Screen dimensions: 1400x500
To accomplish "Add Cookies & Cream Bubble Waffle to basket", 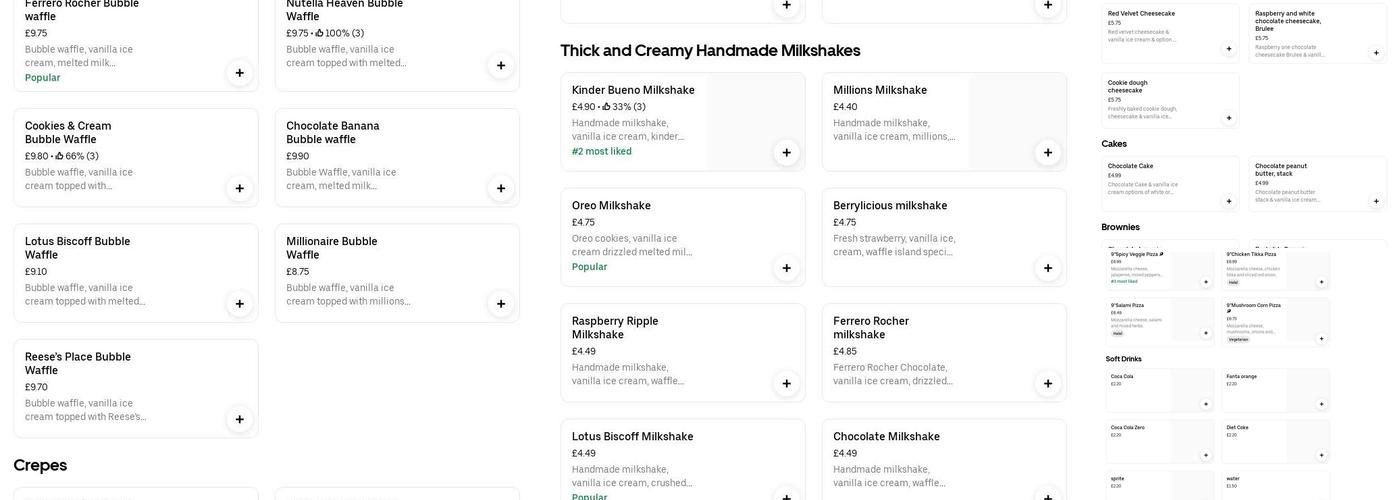I will point(239,188).
